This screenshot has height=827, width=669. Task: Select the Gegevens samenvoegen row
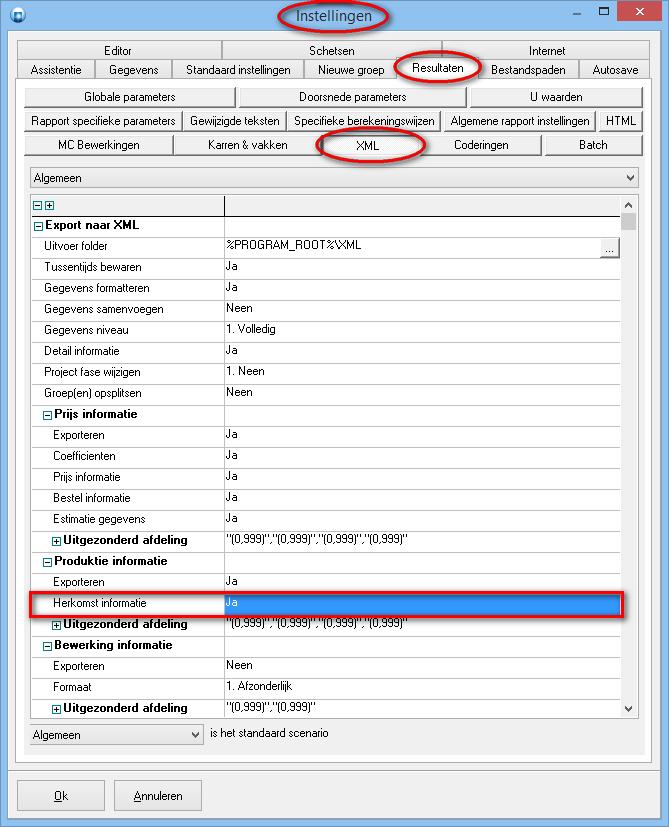click(x=326, y=310)
